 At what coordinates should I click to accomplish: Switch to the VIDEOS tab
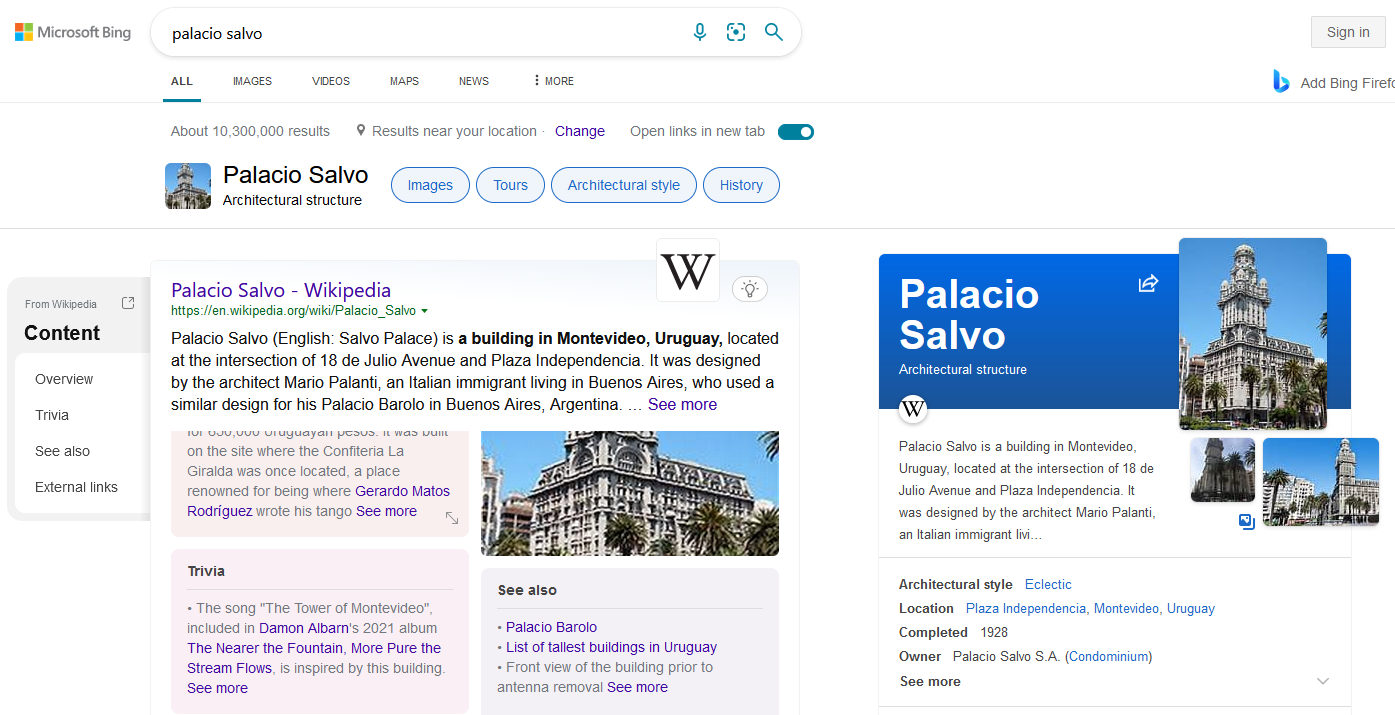click(x=331, y=81)
